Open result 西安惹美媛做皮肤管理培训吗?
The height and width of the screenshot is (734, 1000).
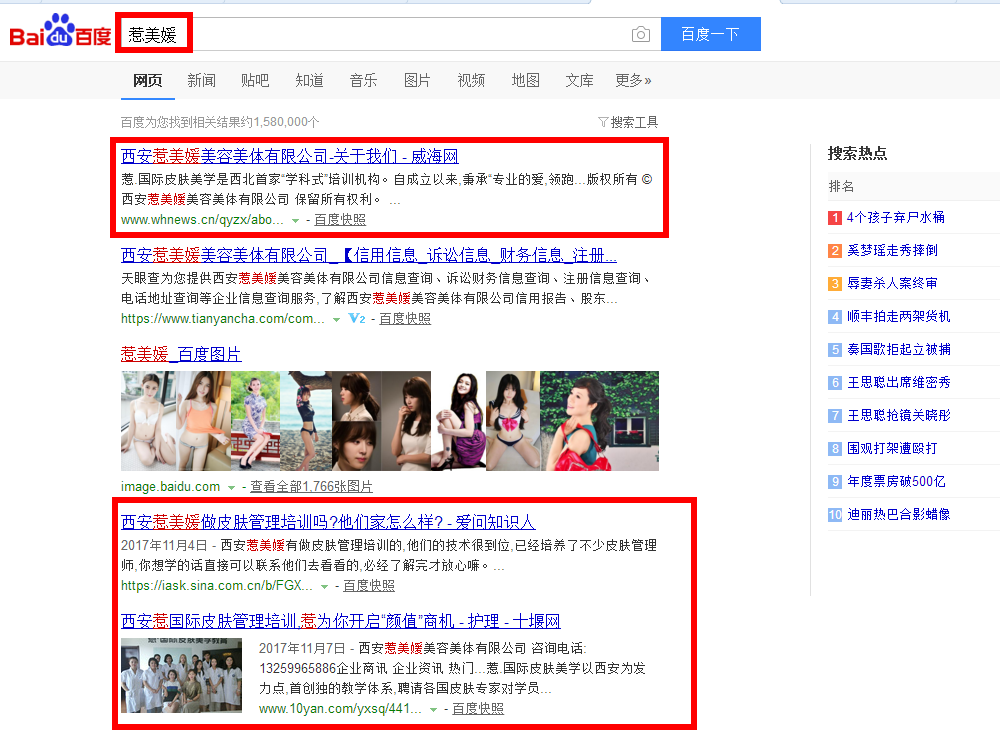pyautogui.click(x=328, y=522)
